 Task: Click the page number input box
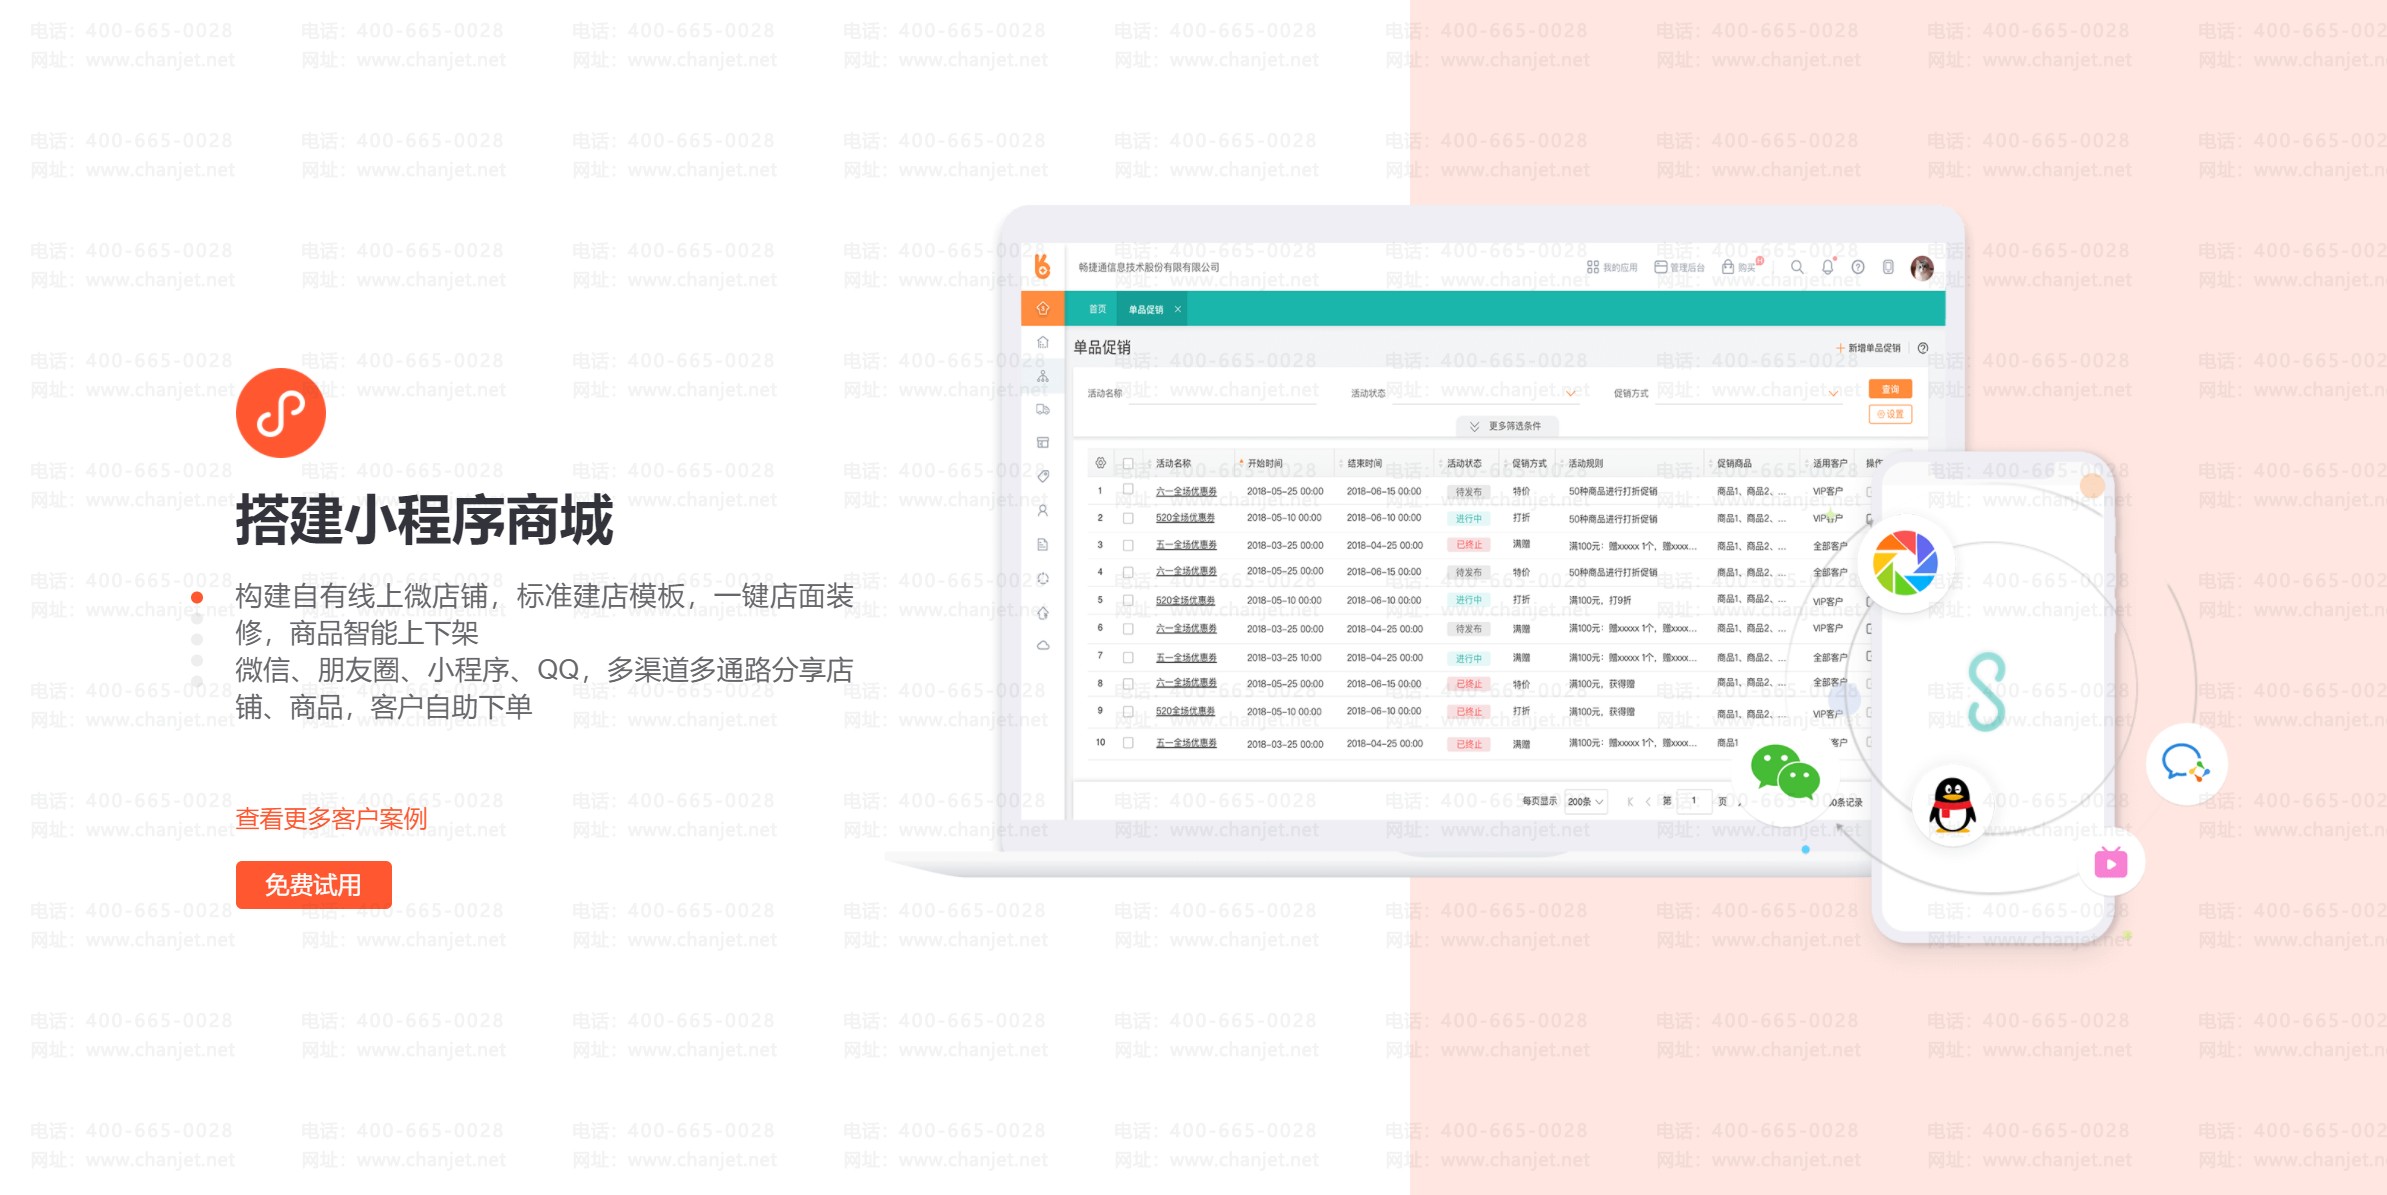point(1694,801)
